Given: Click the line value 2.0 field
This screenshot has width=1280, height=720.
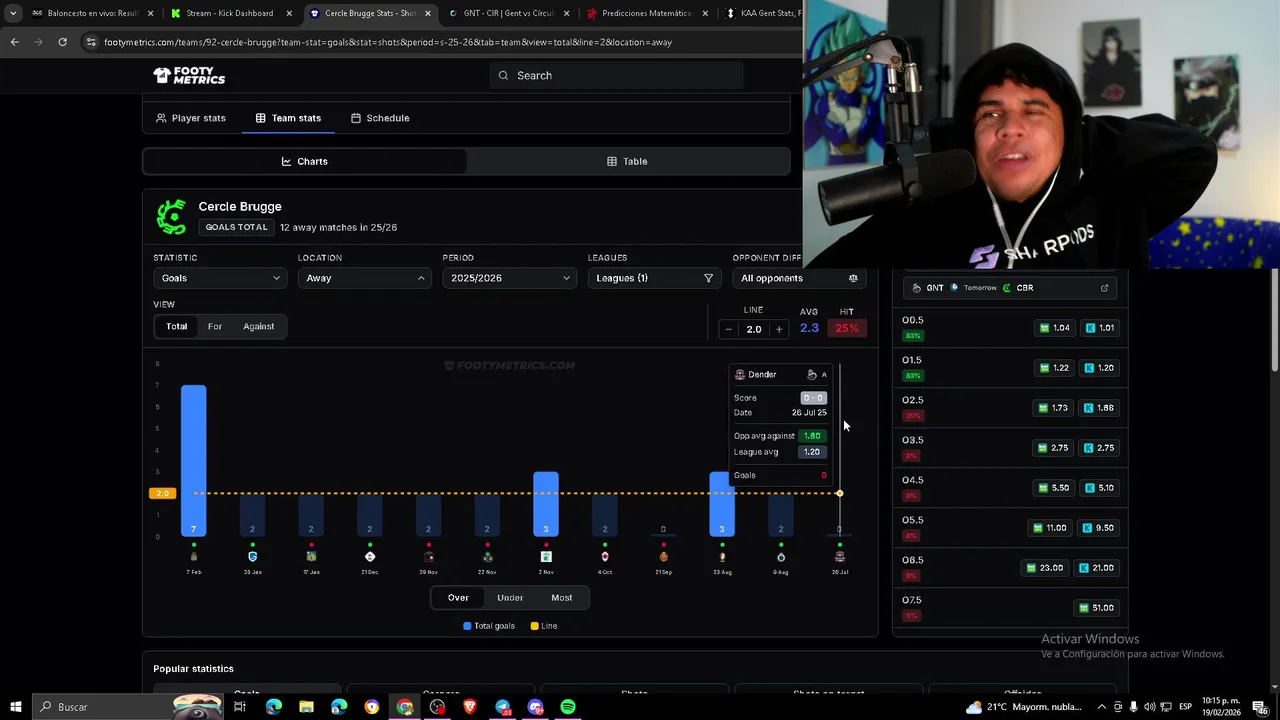Looking at the screenshot, I should 753,329.
